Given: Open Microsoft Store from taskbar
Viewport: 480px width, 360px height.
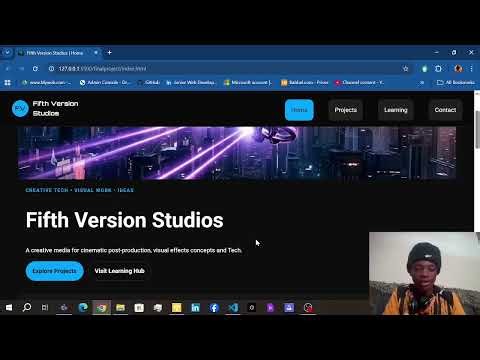Looking at the screenshot, I should [139, 307].
